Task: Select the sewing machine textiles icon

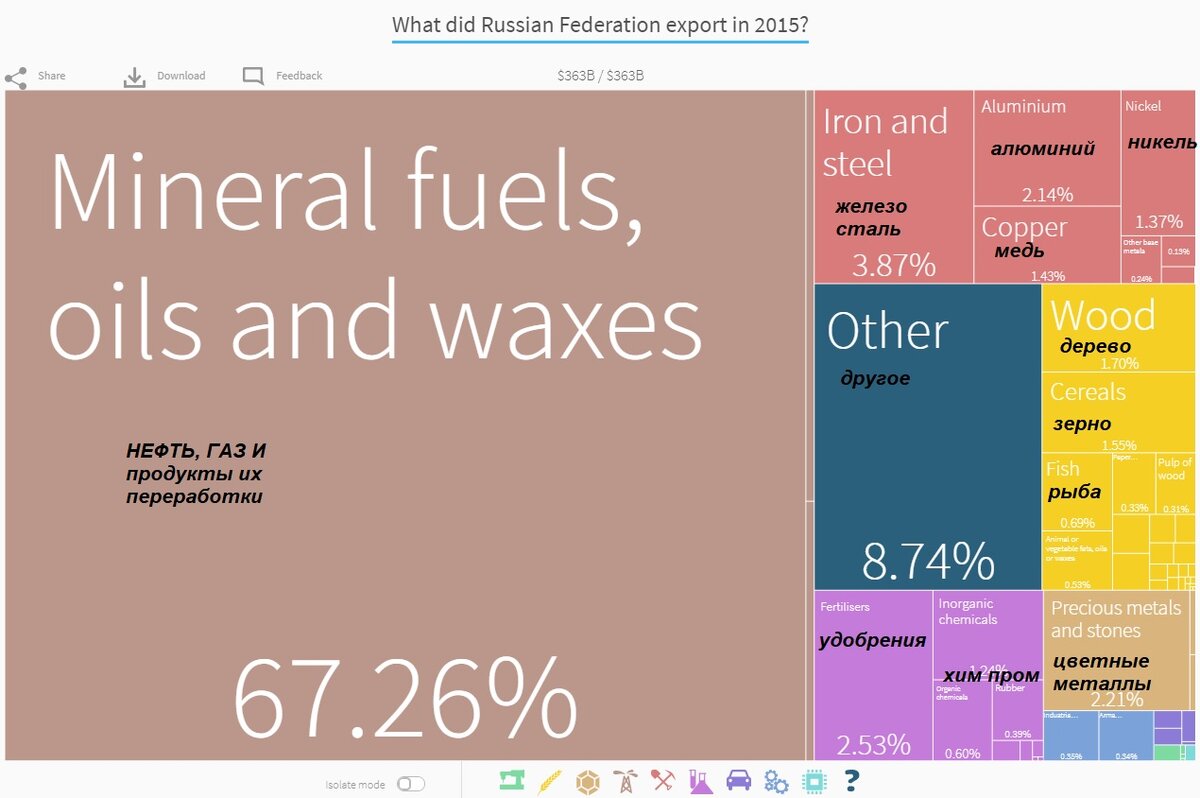Action: 511,782
